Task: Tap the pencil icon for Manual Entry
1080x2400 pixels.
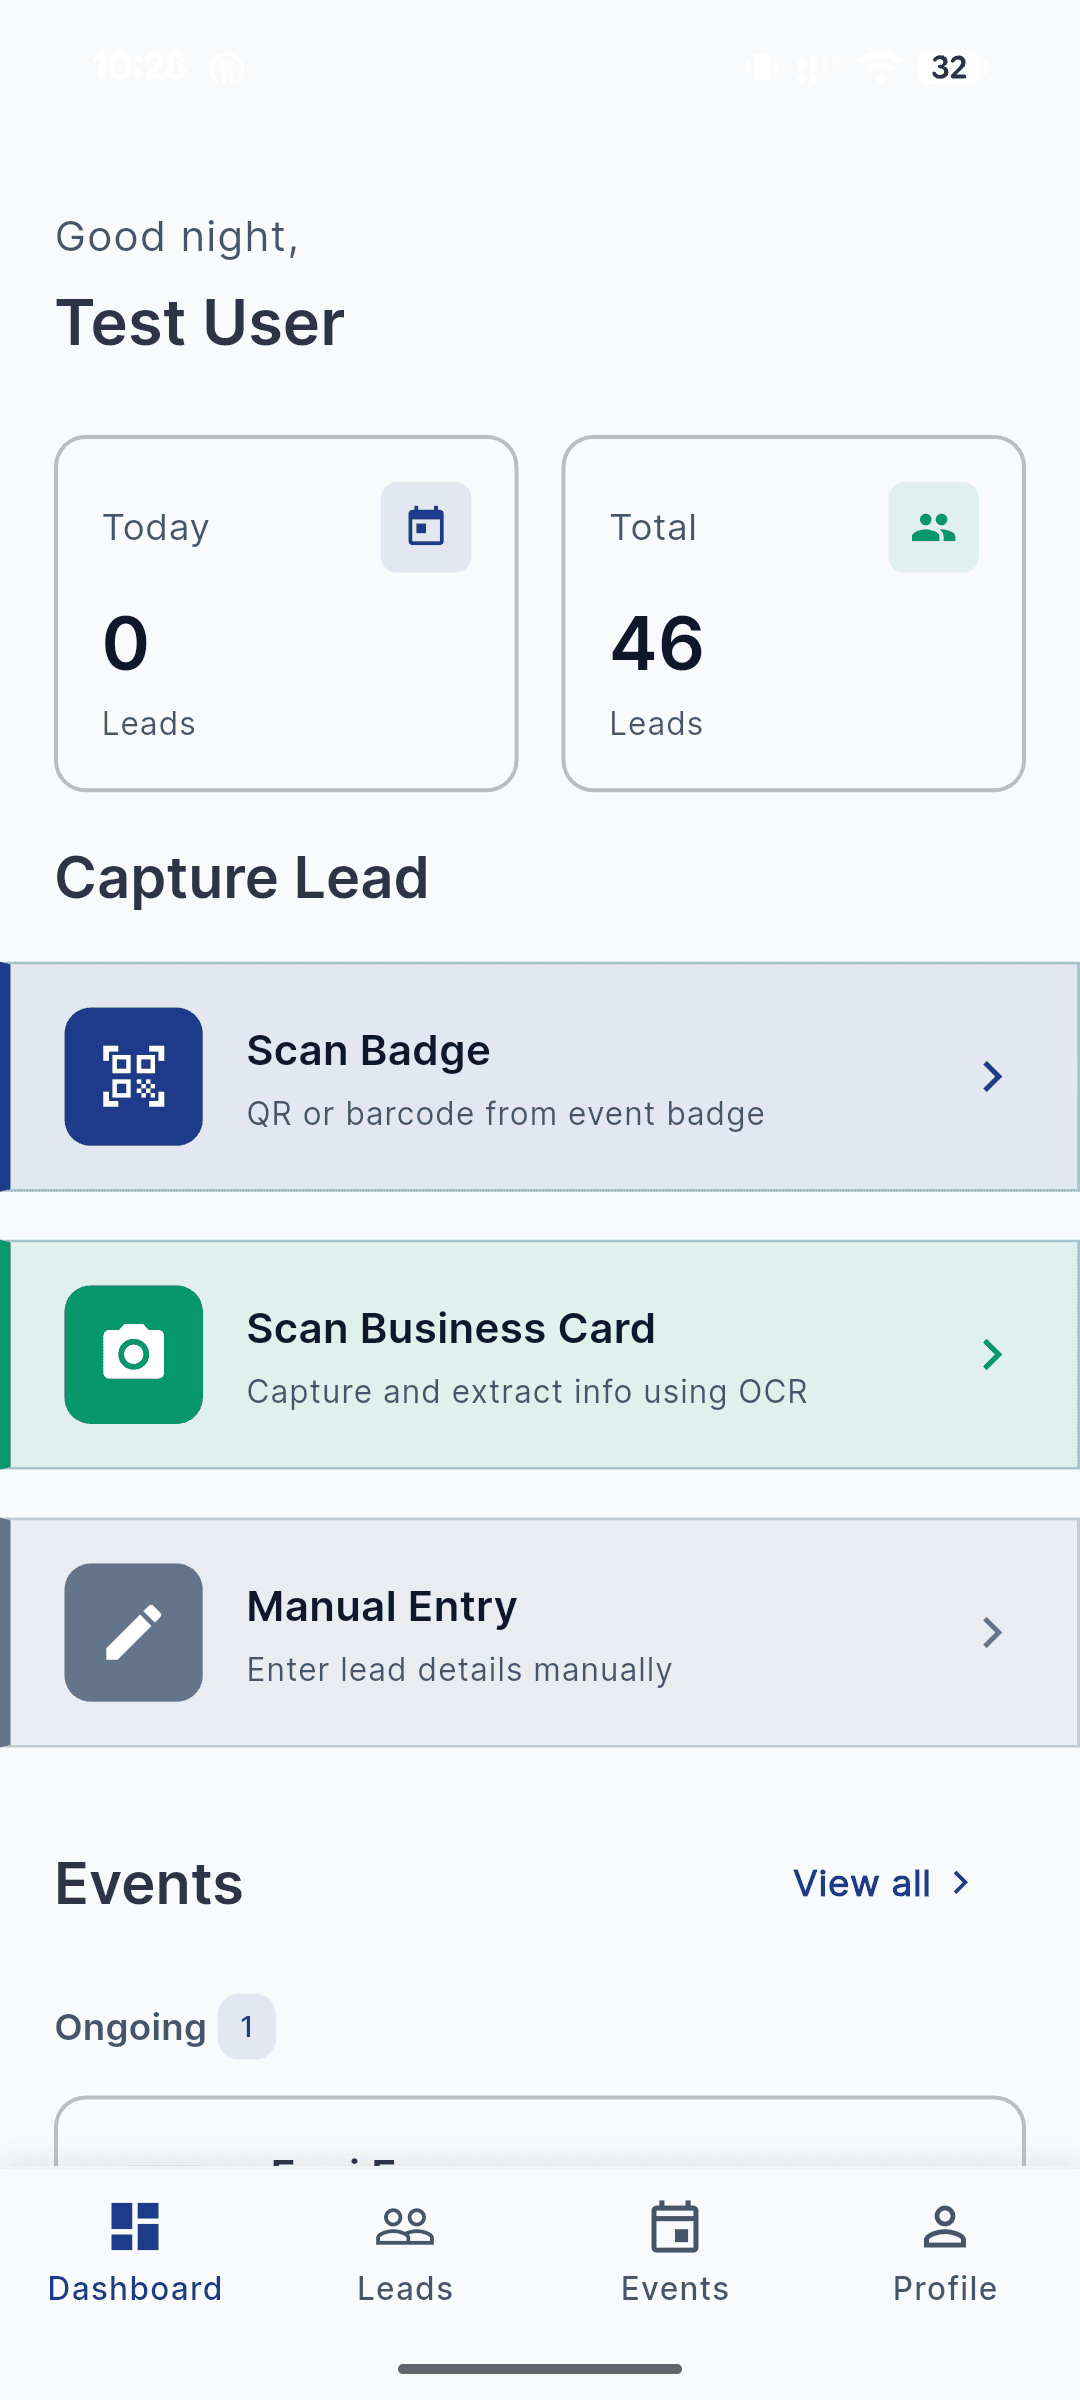Action: (133, 1630)
